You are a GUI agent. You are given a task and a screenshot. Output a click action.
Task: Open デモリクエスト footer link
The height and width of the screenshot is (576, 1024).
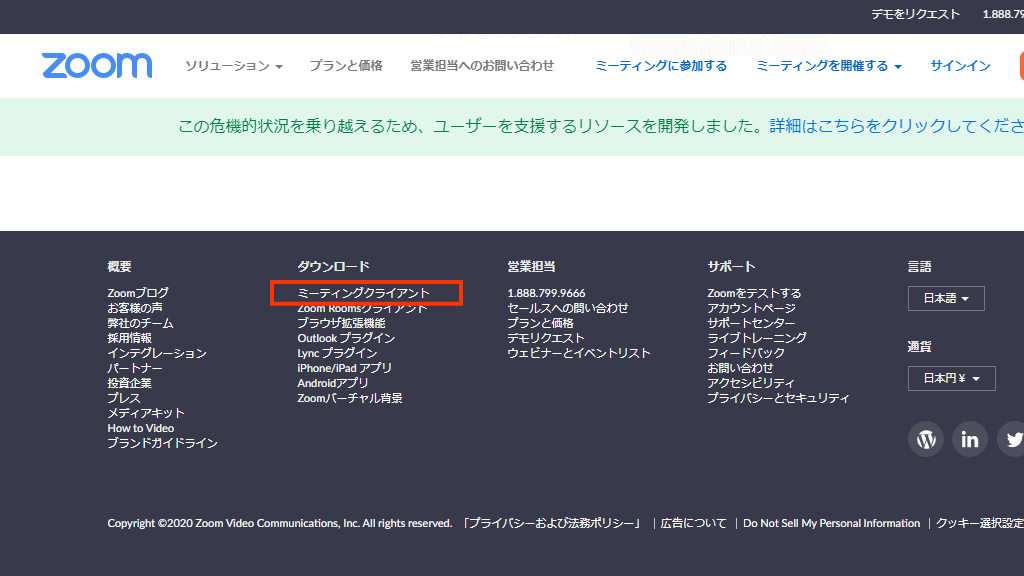coord(545,338)
